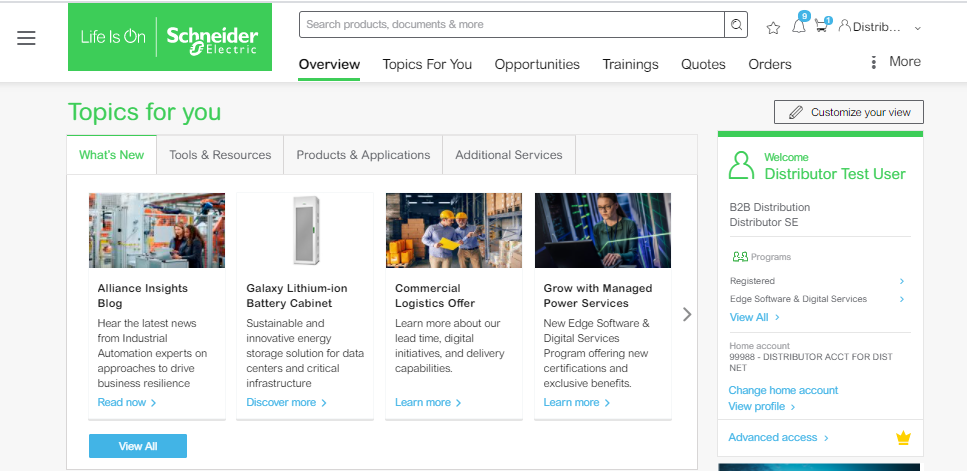Click the Programs people icon
Screen dimensions: 967x471
click(740, 256)
